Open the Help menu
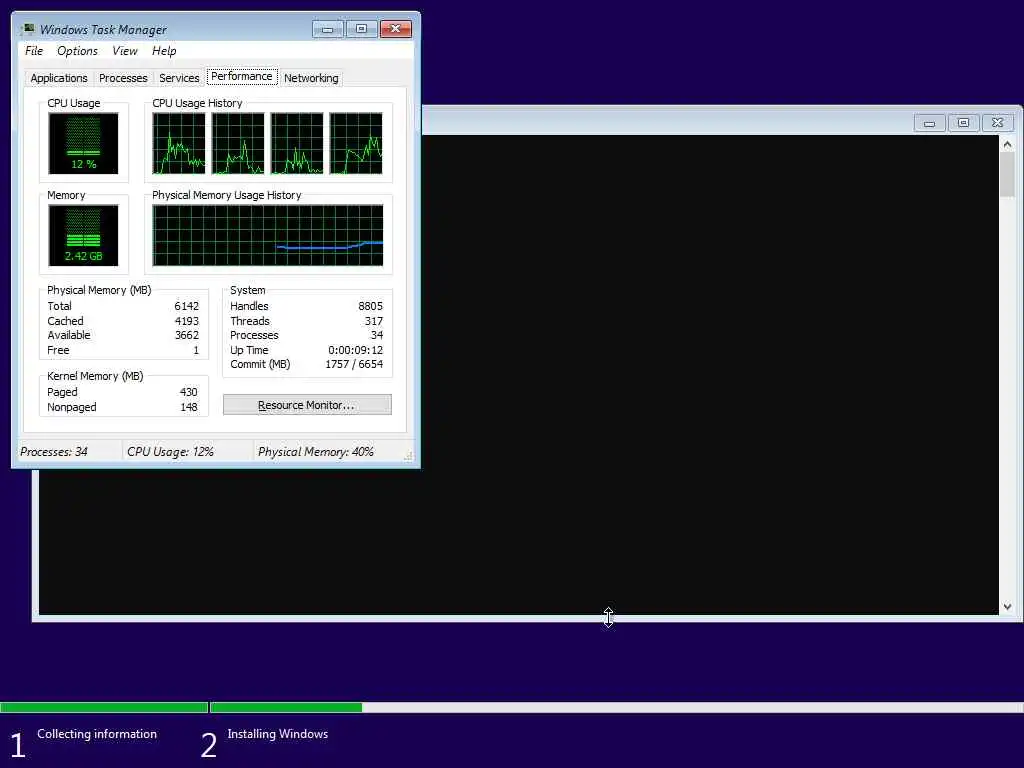This screenshot has height=768, width=1024. (x=164, y=51)
